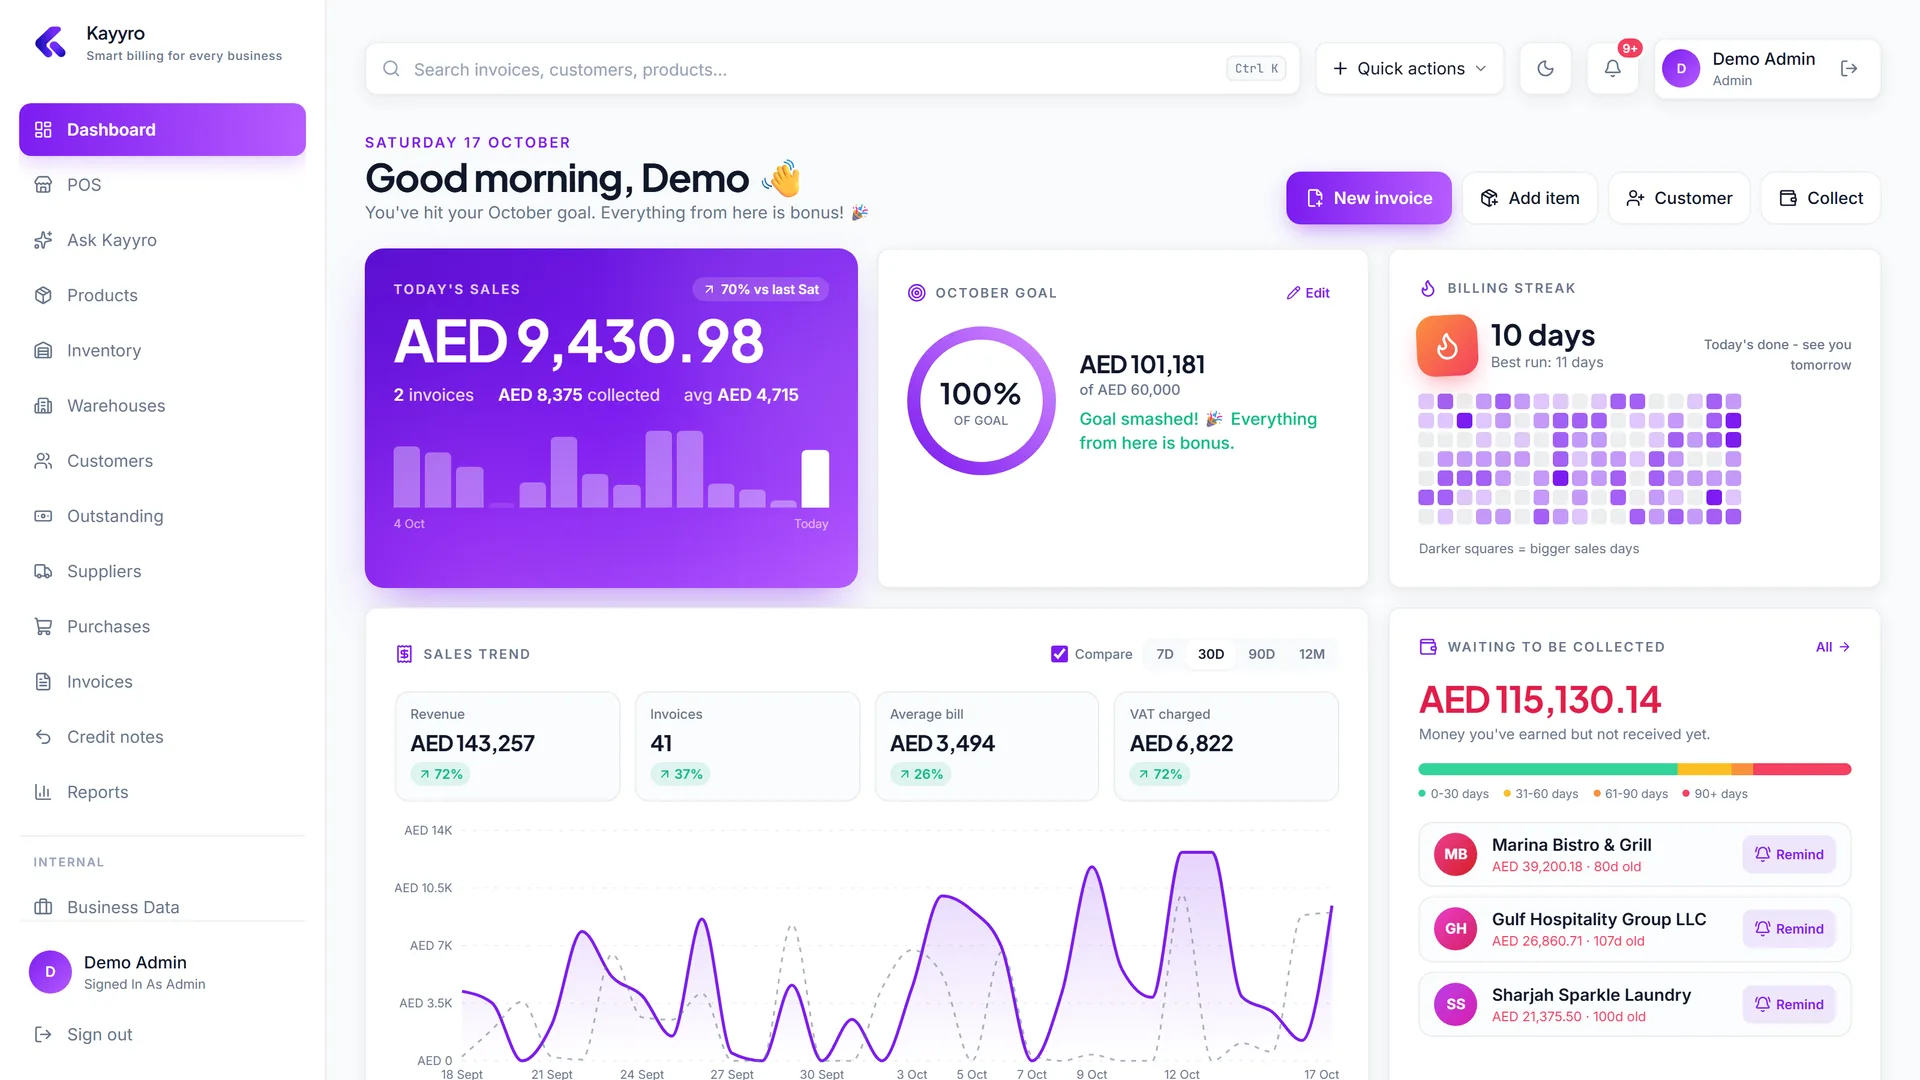Click the 100% of goal ring

tap(981, 401)
